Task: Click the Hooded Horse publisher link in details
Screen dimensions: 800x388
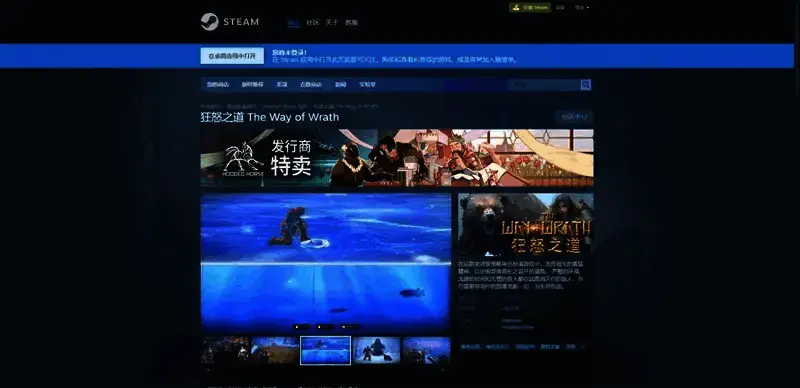Action: click(x=517, y=327)
